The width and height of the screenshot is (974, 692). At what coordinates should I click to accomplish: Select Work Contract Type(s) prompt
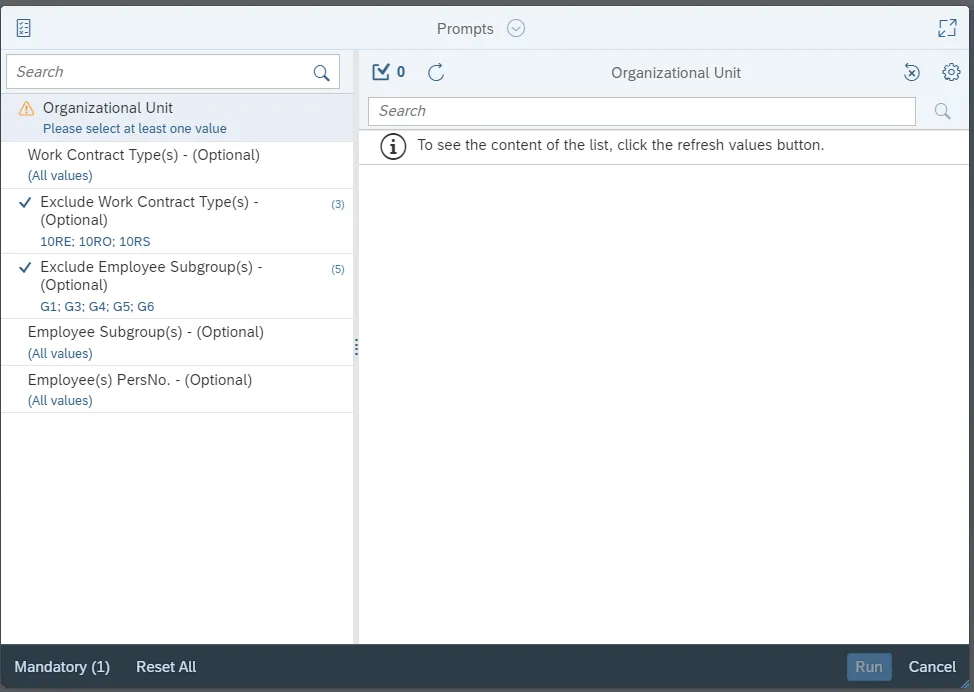[143, 155]
